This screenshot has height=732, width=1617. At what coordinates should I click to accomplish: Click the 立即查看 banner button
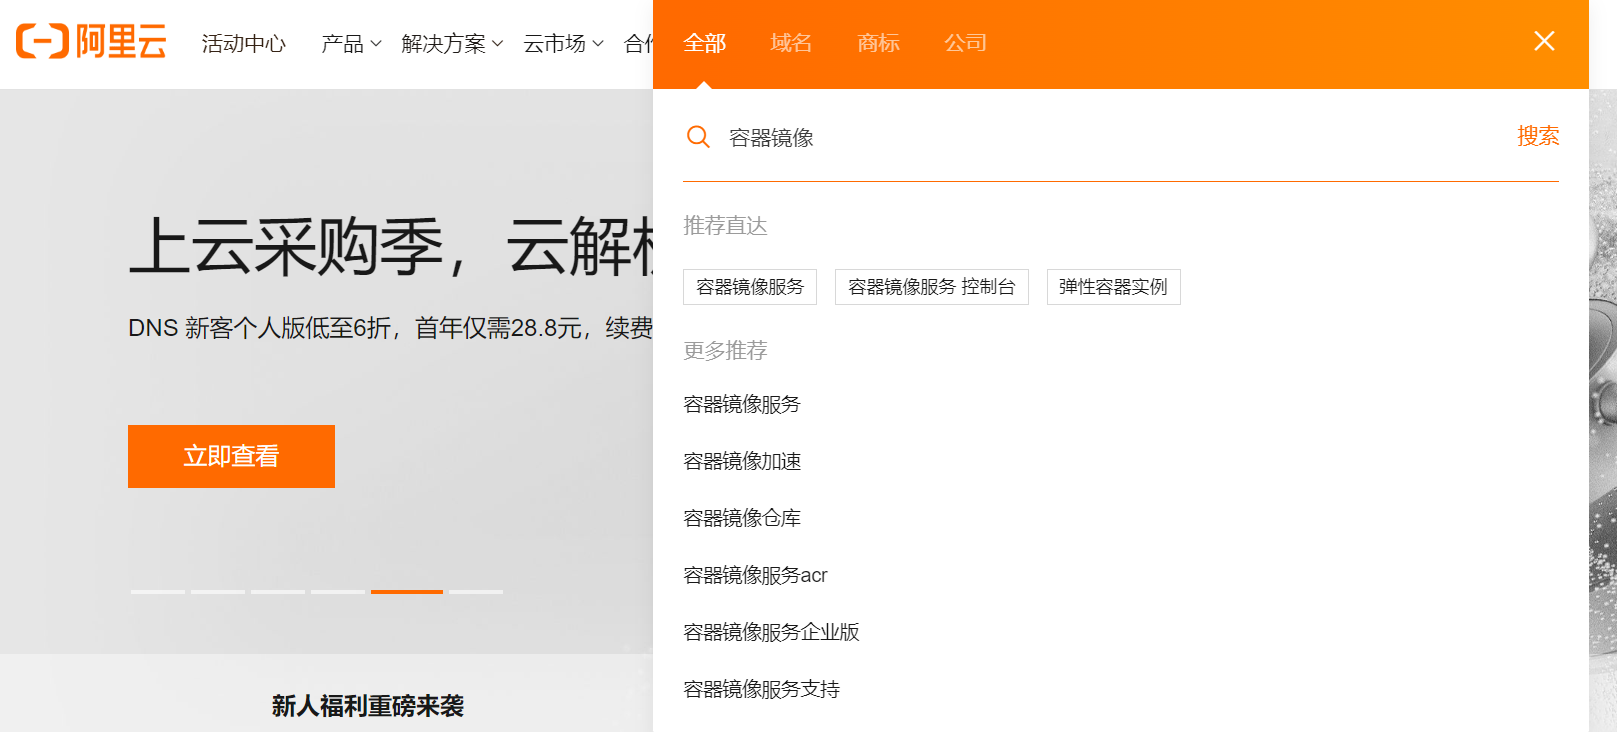point(231,456)
